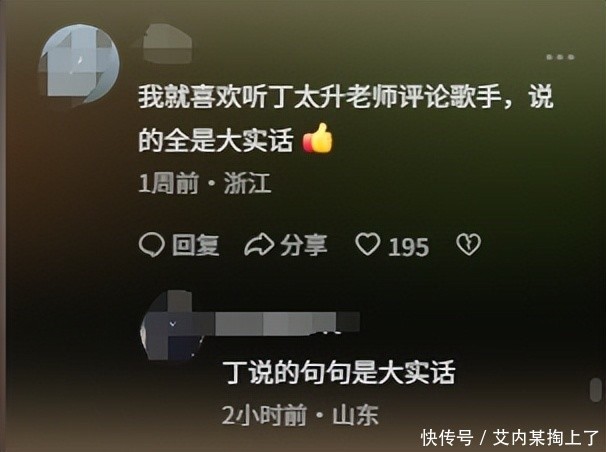The image size is (606, 452).
Task: Click the 1周前 · 浙江 timestamp
Action: coord(204,183)
